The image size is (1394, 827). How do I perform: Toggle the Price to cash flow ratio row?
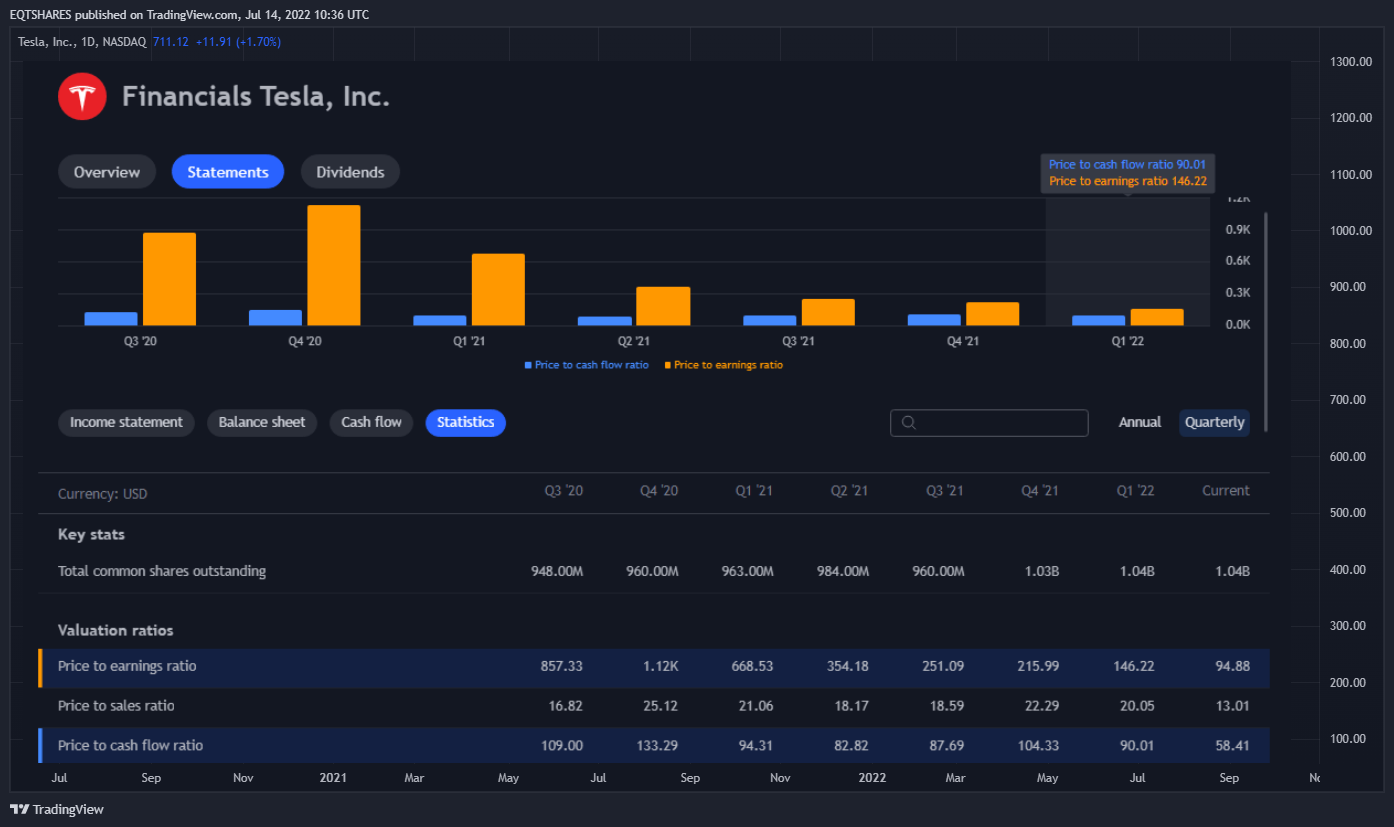(x=654, y=745)
